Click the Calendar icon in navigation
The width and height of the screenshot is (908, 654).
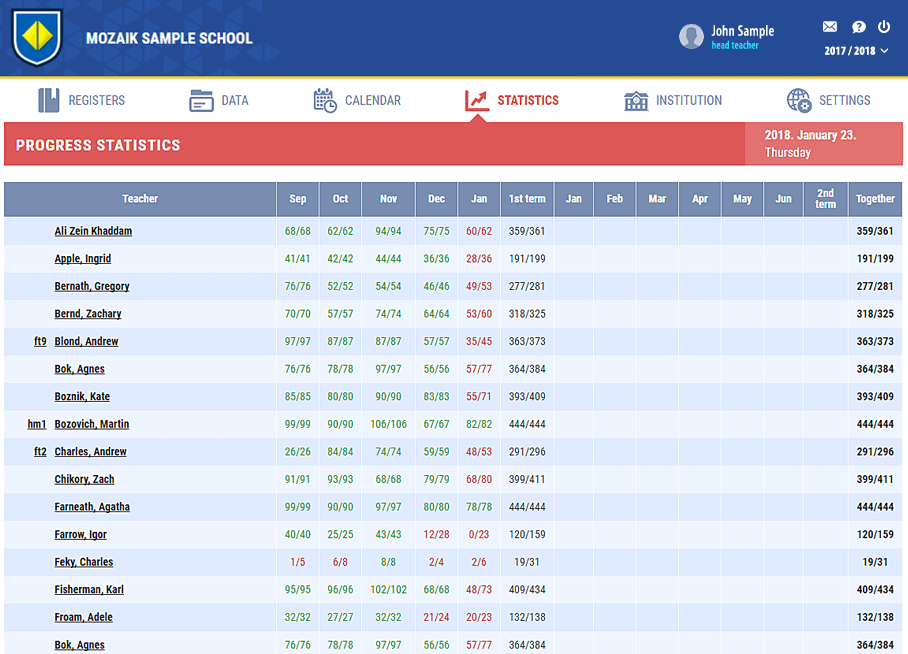(325, 100)
